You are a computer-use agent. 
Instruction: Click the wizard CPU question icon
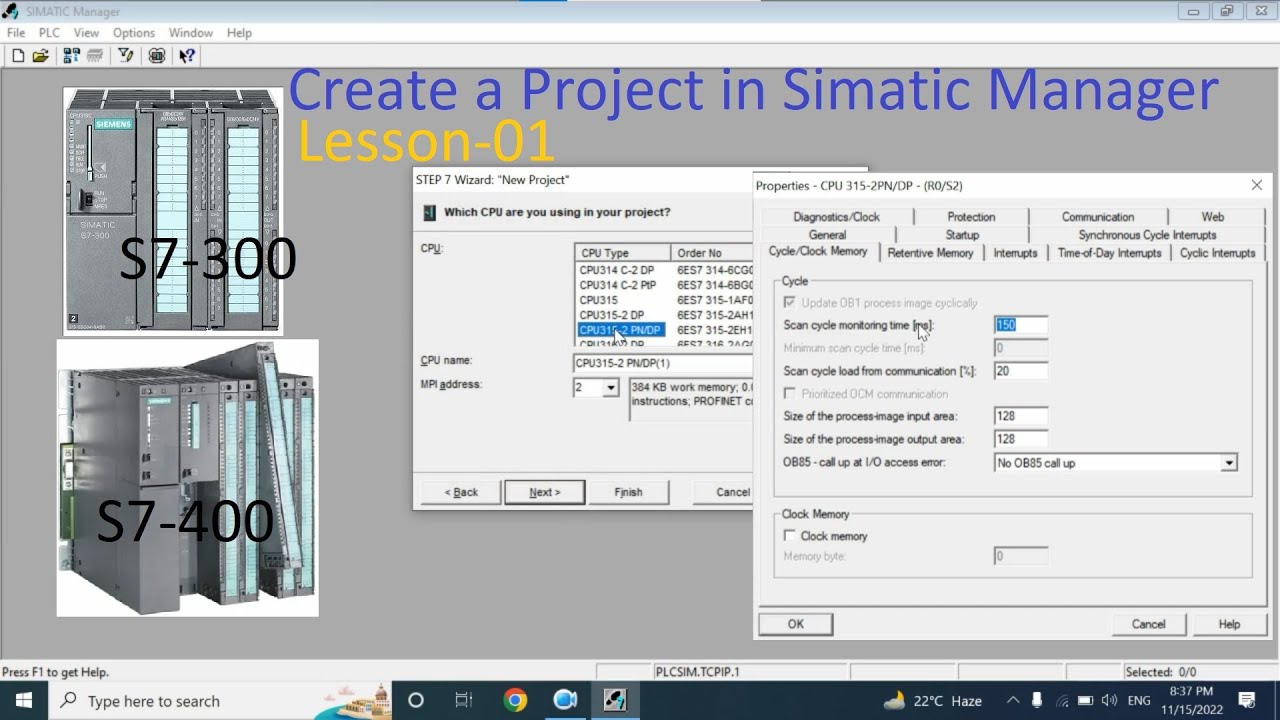(429, 212)
